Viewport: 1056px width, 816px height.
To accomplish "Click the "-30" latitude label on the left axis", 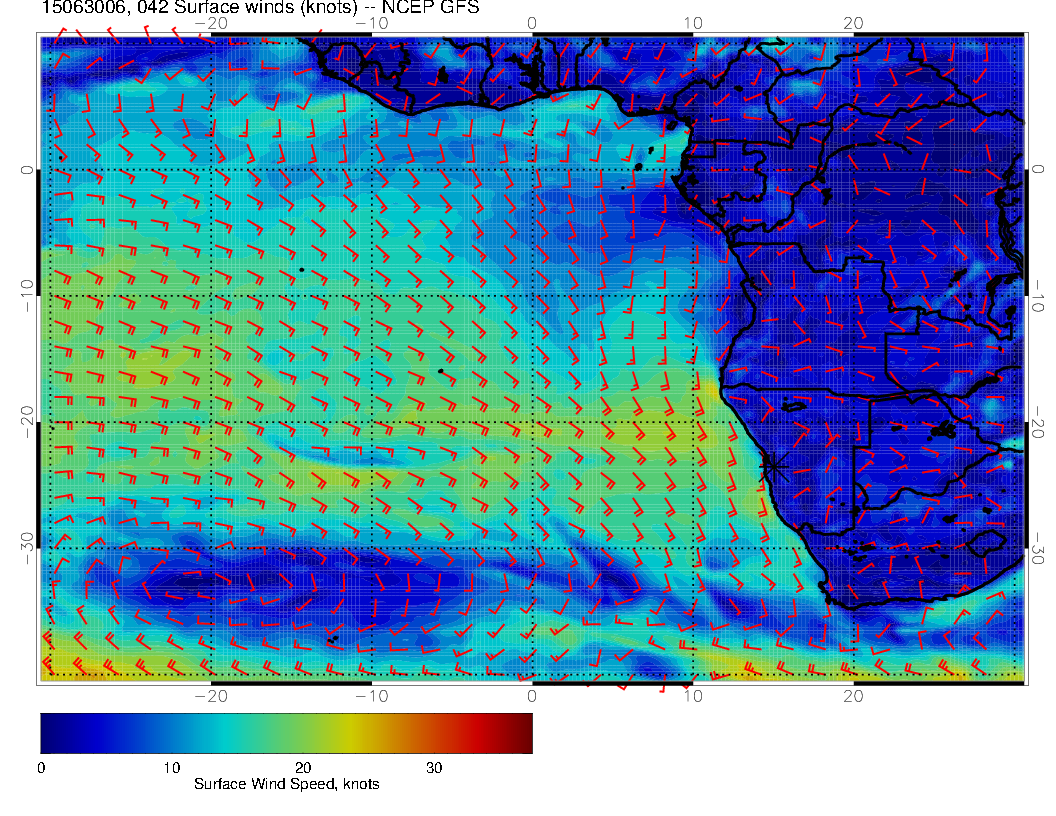I will [27, 548].
